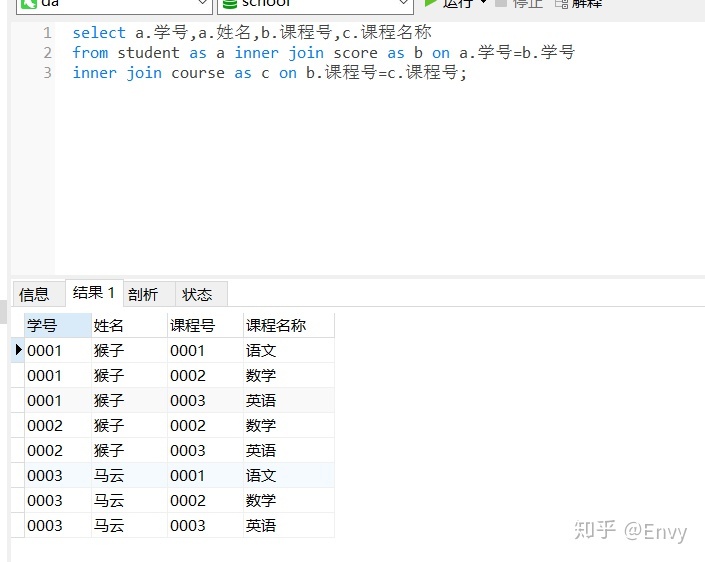
Task: Select 猴子 cell in 0001's 英语 row
Action: click(129, 400)
